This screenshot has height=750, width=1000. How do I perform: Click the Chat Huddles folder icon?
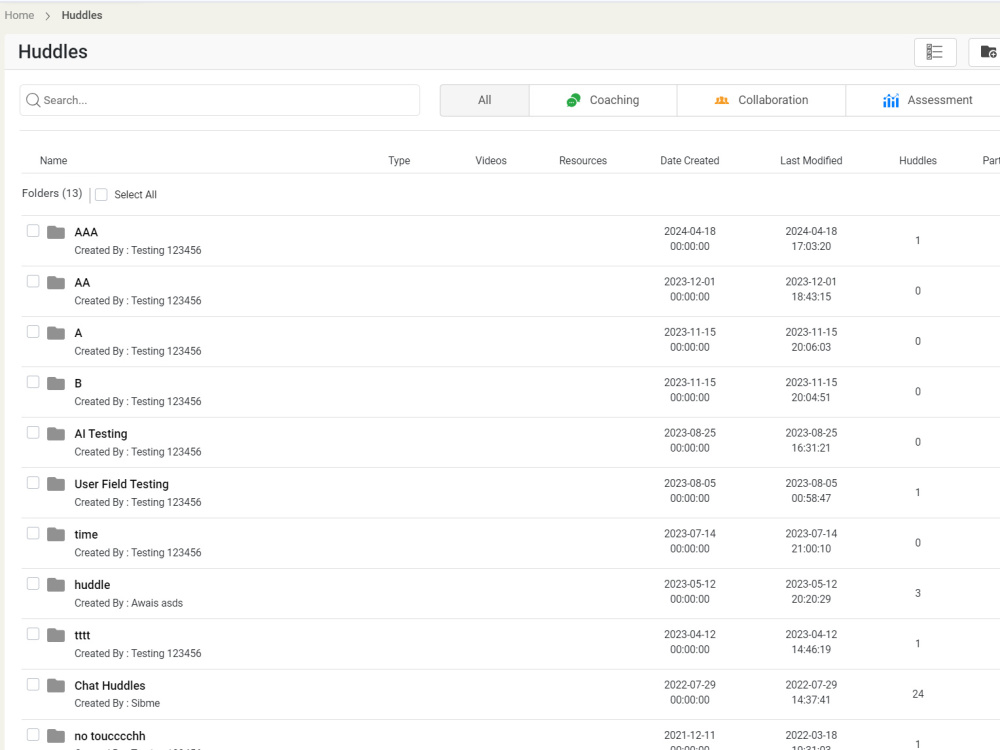click(x=56, y=686)
